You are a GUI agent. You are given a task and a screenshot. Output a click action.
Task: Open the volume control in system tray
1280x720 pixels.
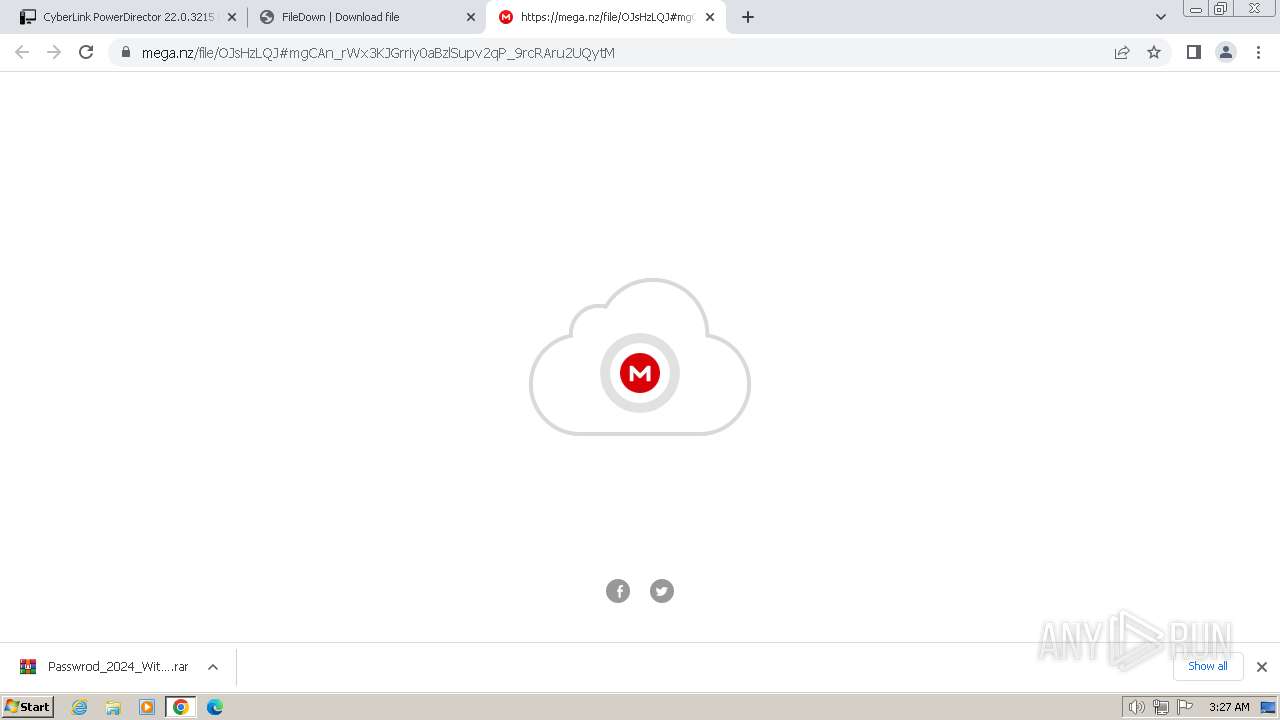pyautogui.click(x=1137, y=707)
